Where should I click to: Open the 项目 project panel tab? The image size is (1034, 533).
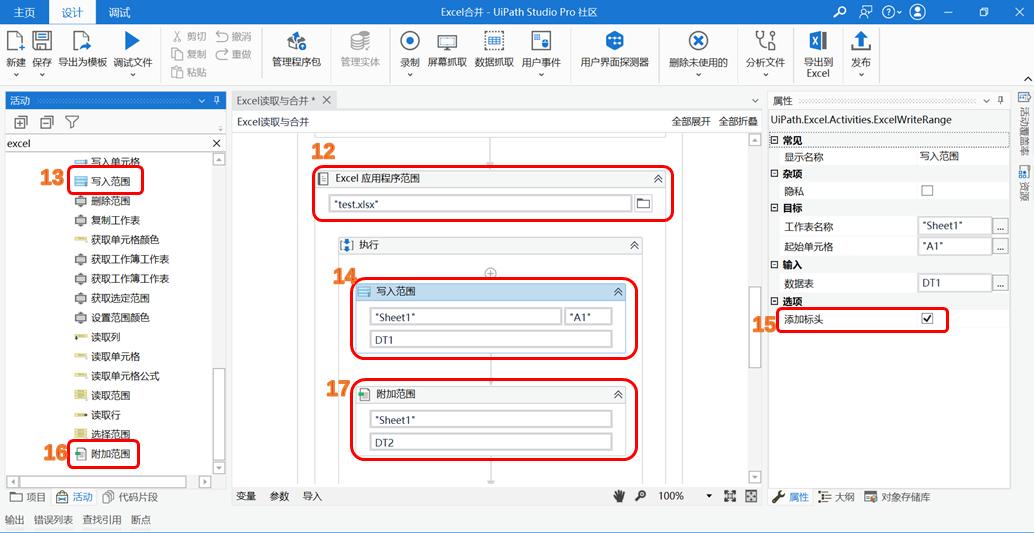coord(30,497)
